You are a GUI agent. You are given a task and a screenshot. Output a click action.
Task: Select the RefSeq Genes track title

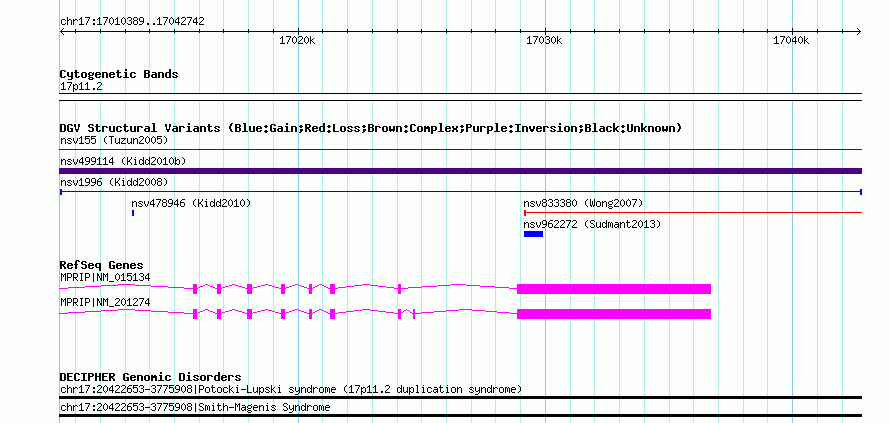click(101, 265)
